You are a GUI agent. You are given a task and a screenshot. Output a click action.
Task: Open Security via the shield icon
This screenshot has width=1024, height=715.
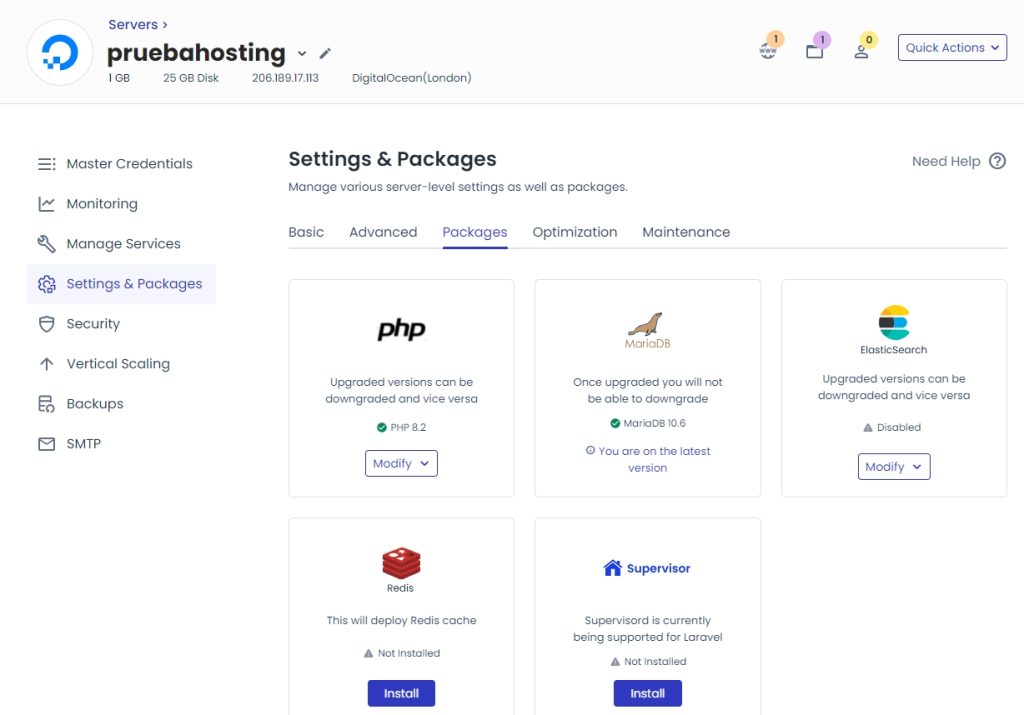pyautogui.click(x=46, y=324)
